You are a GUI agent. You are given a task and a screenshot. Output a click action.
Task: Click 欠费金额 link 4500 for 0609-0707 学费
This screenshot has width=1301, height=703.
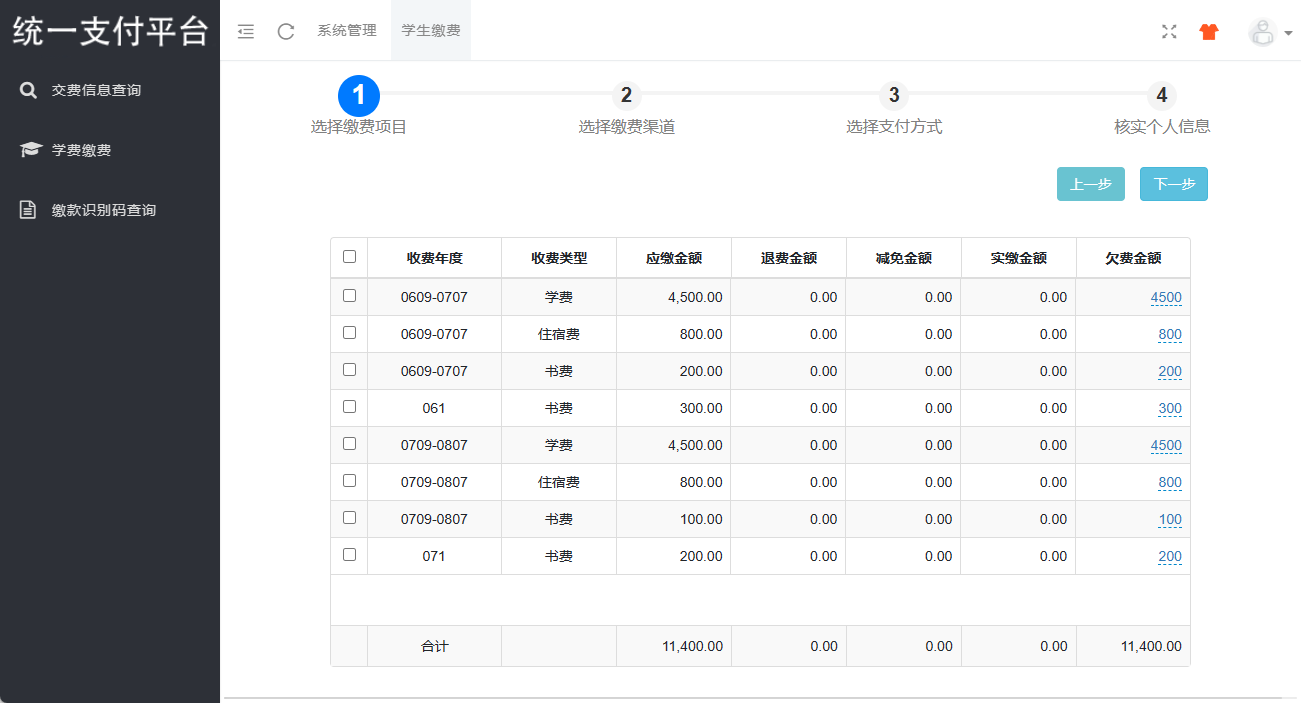1166,297
